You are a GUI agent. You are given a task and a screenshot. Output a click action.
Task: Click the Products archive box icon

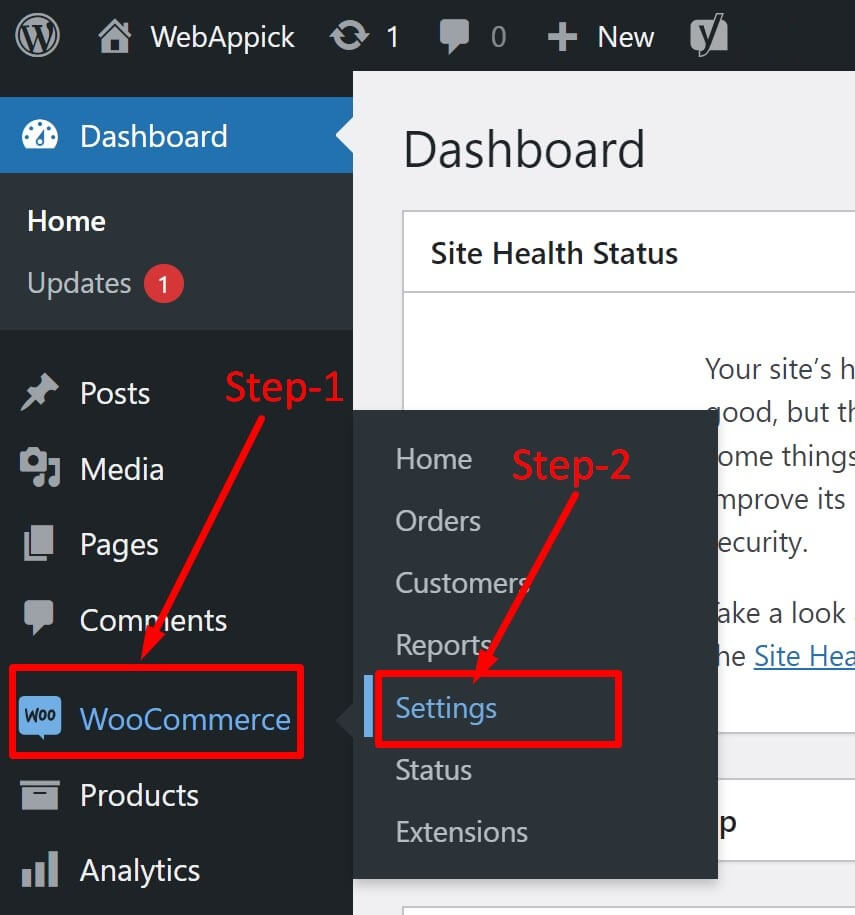(40, 795)
